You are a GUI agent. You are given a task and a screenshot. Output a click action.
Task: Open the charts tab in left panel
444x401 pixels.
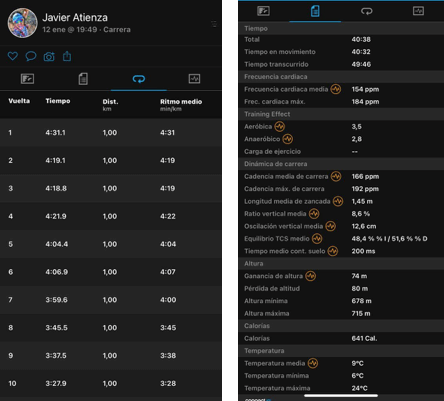coord(194,79)
